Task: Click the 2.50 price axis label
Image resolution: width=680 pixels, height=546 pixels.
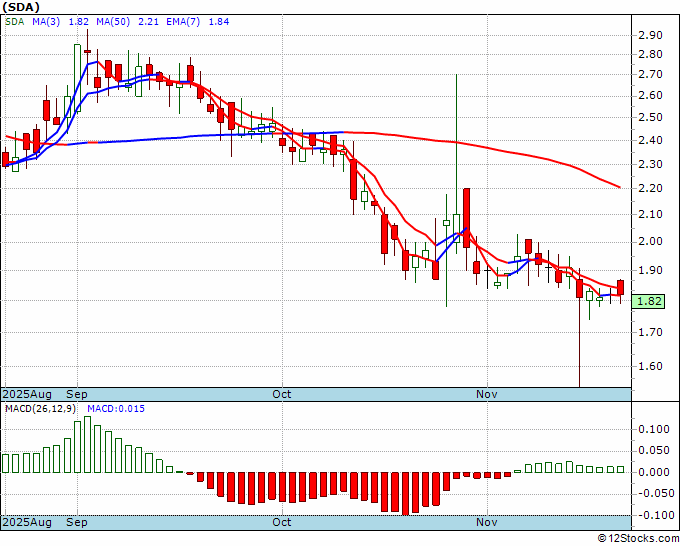Action: tap(650, 118)
